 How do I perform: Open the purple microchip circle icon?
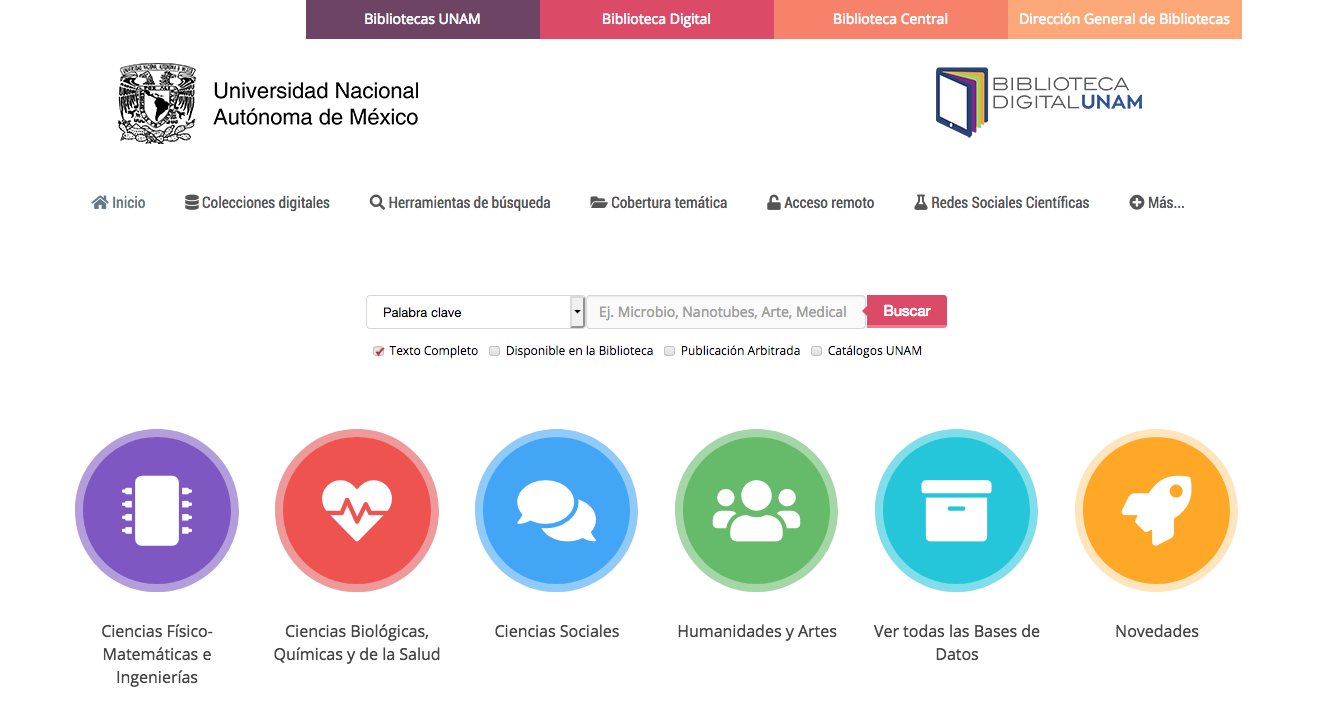157,511
